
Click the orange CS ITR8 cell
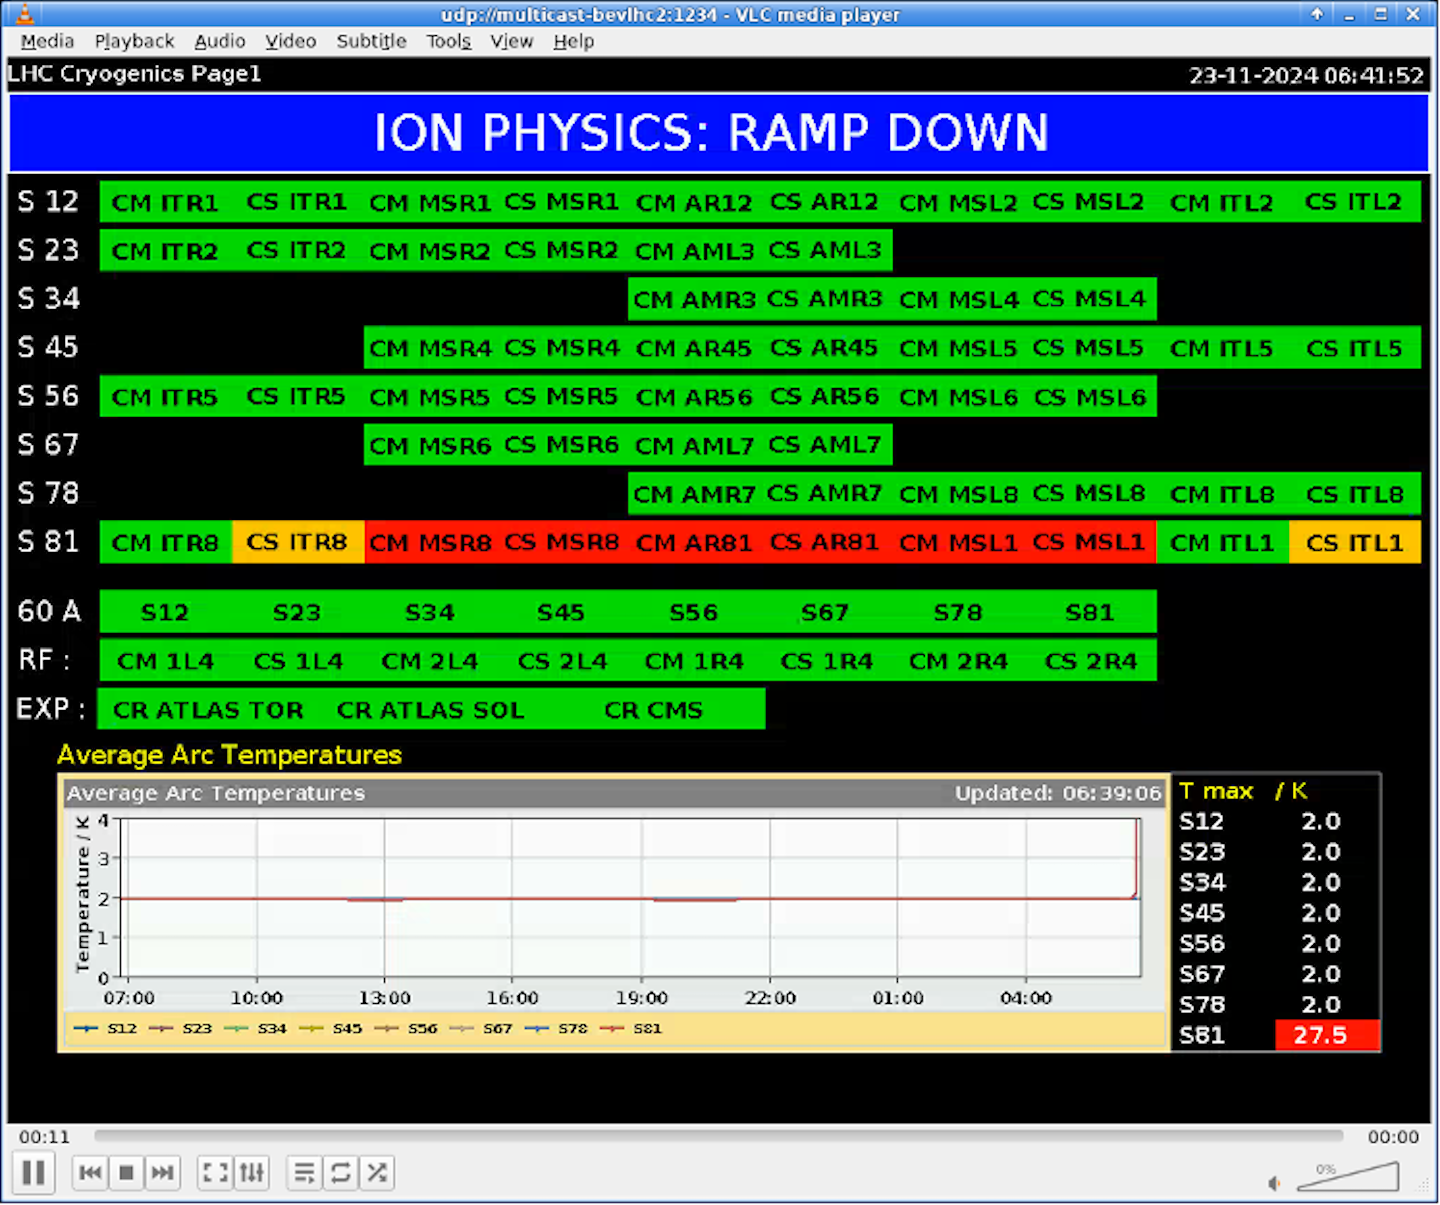tap(298, 542)
